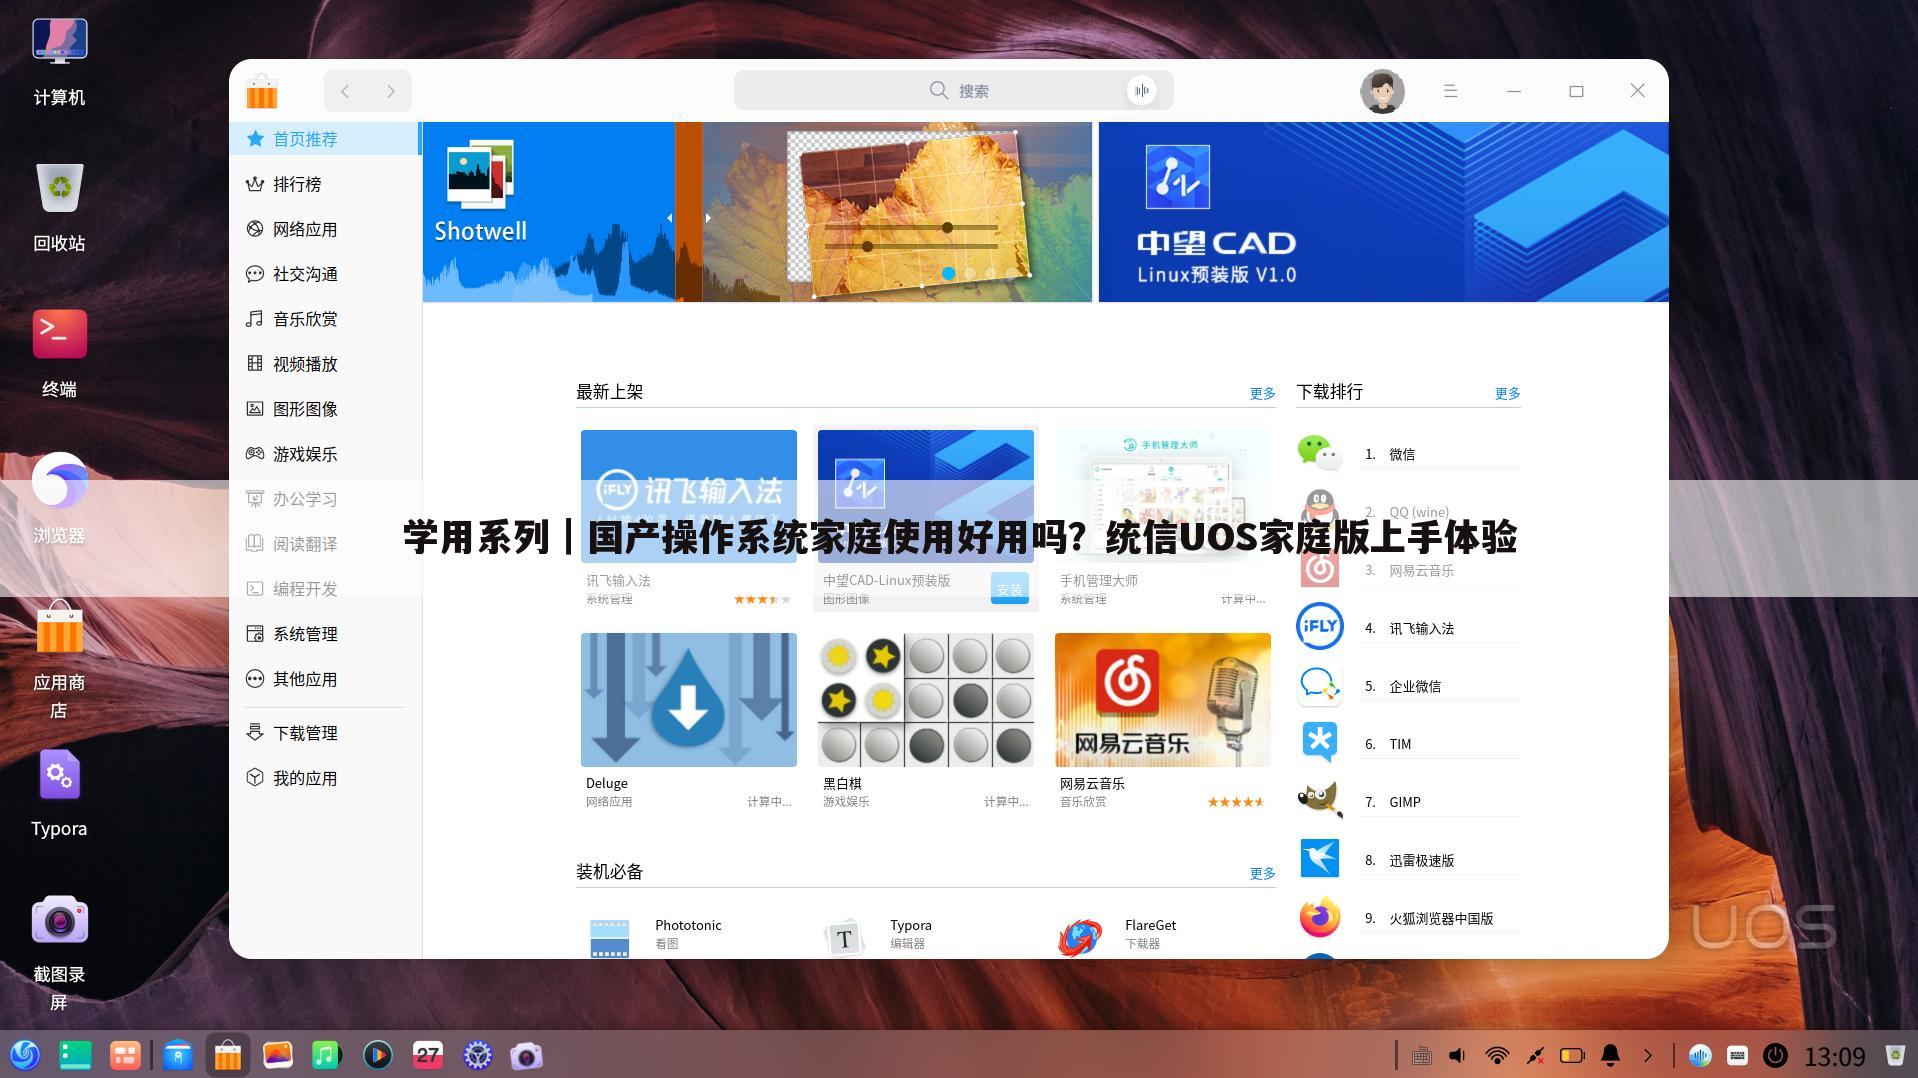Click the Wi-Fi tray icon
The width and height of the screenshot is (1918, 1078).
coord(1497,1055)
